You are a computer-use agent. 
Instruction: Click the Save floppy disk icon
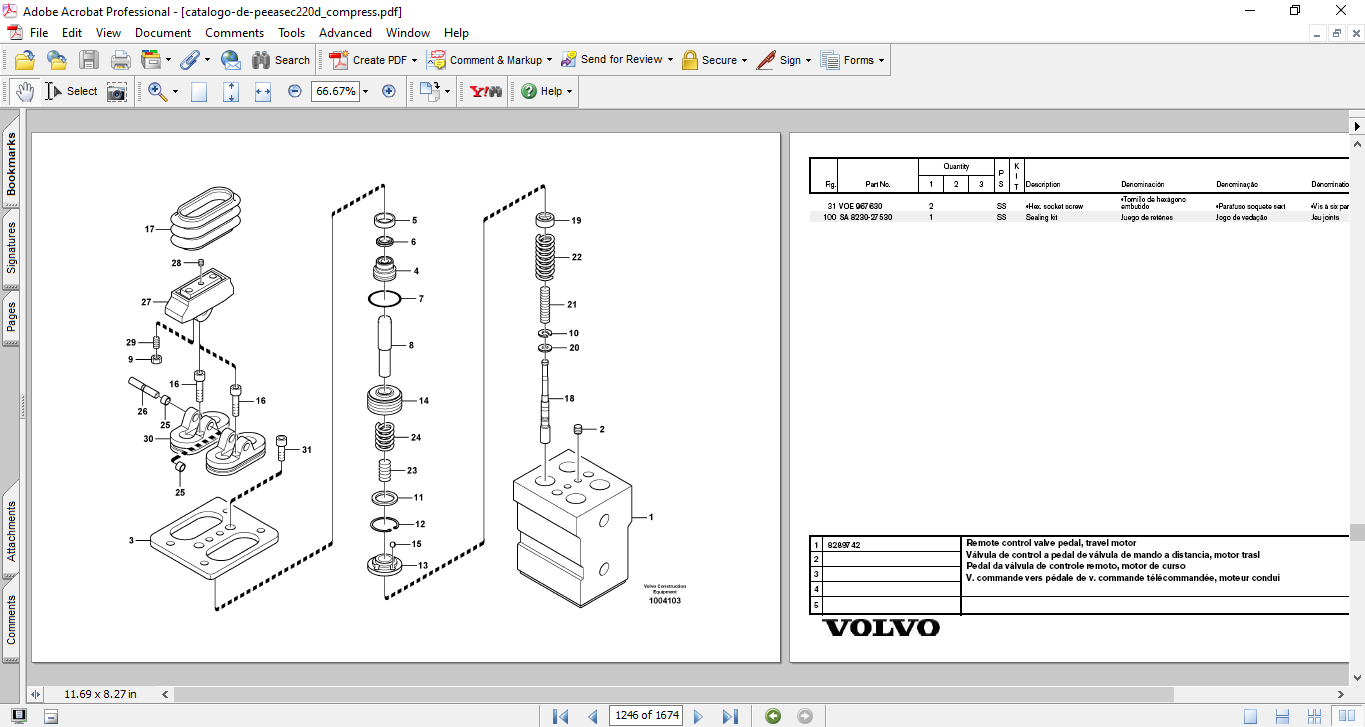click(89, 60)
